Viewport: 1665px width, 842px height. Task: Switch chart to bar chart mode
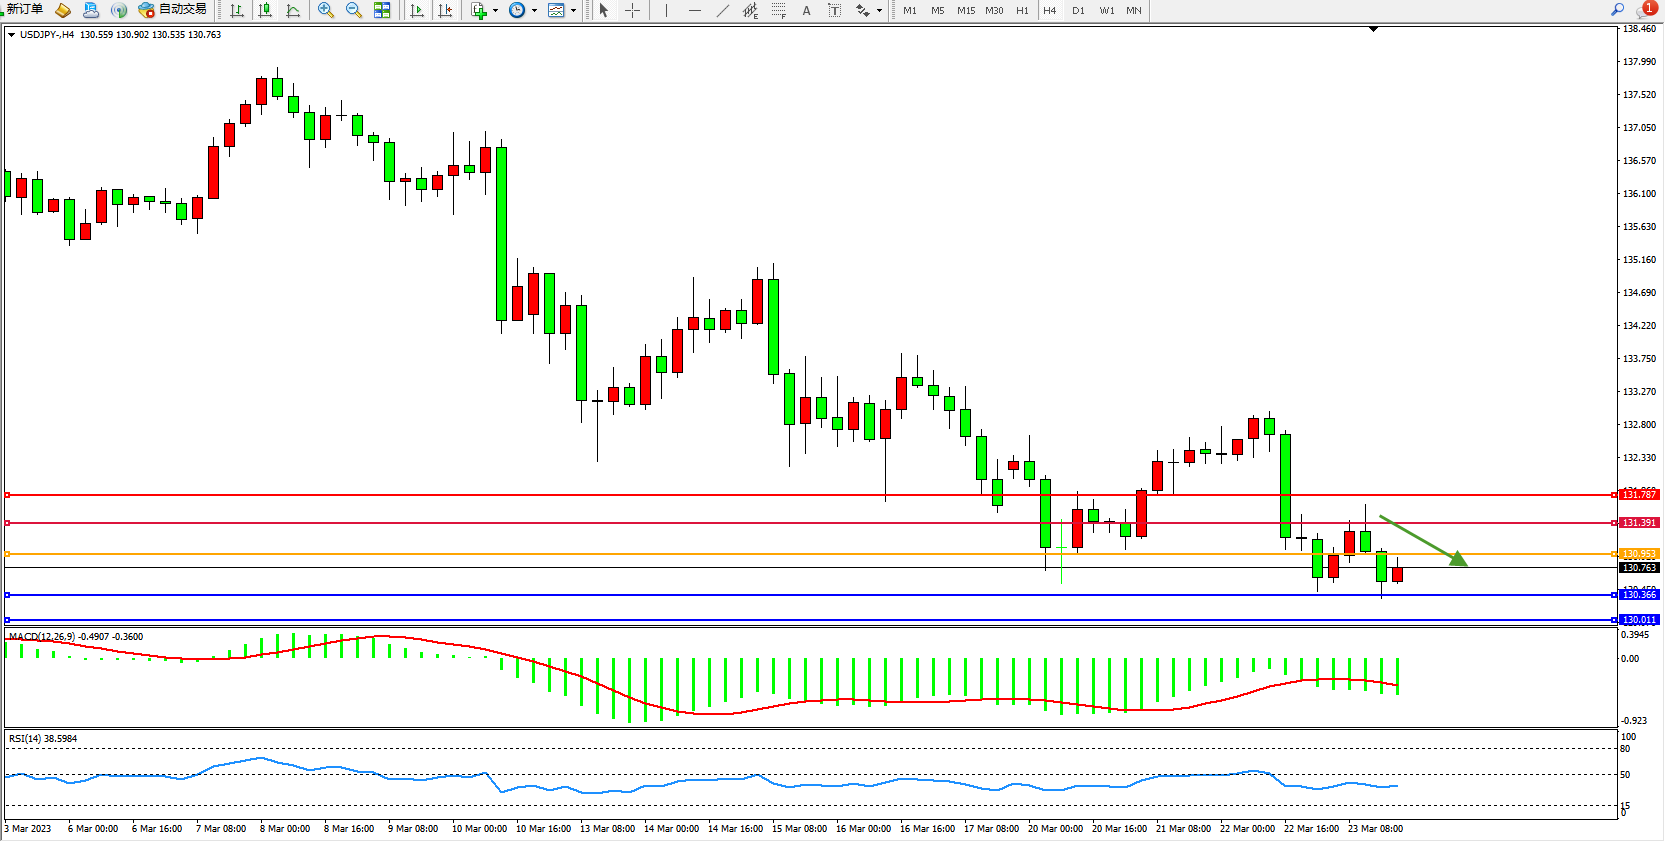237,10
